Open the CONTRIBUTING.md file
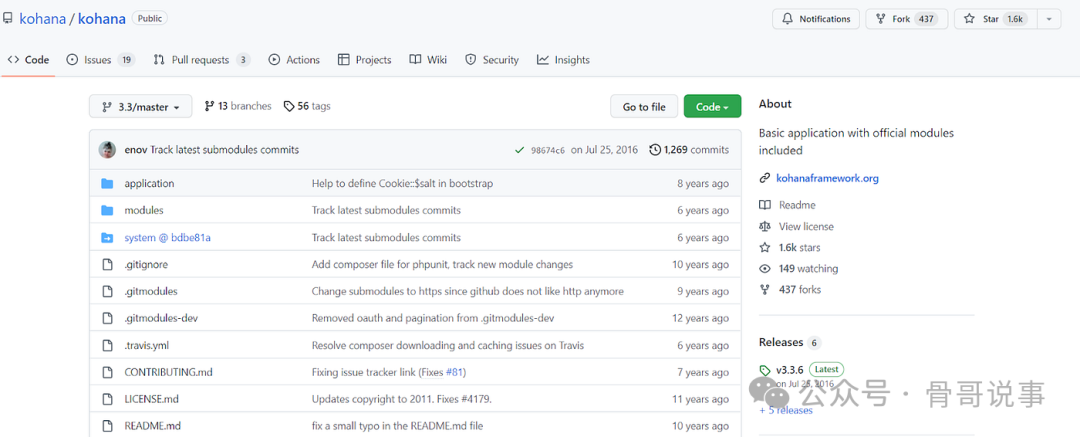The height and width of the screenshot is (437, 1080). coord(169,372)
